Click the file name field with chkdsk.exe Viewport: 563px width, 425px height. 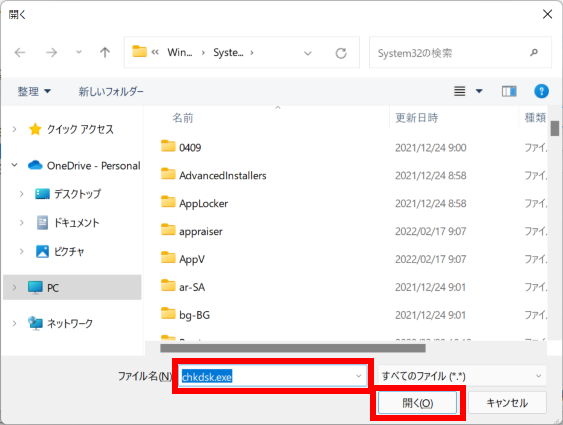pos(273,376)
